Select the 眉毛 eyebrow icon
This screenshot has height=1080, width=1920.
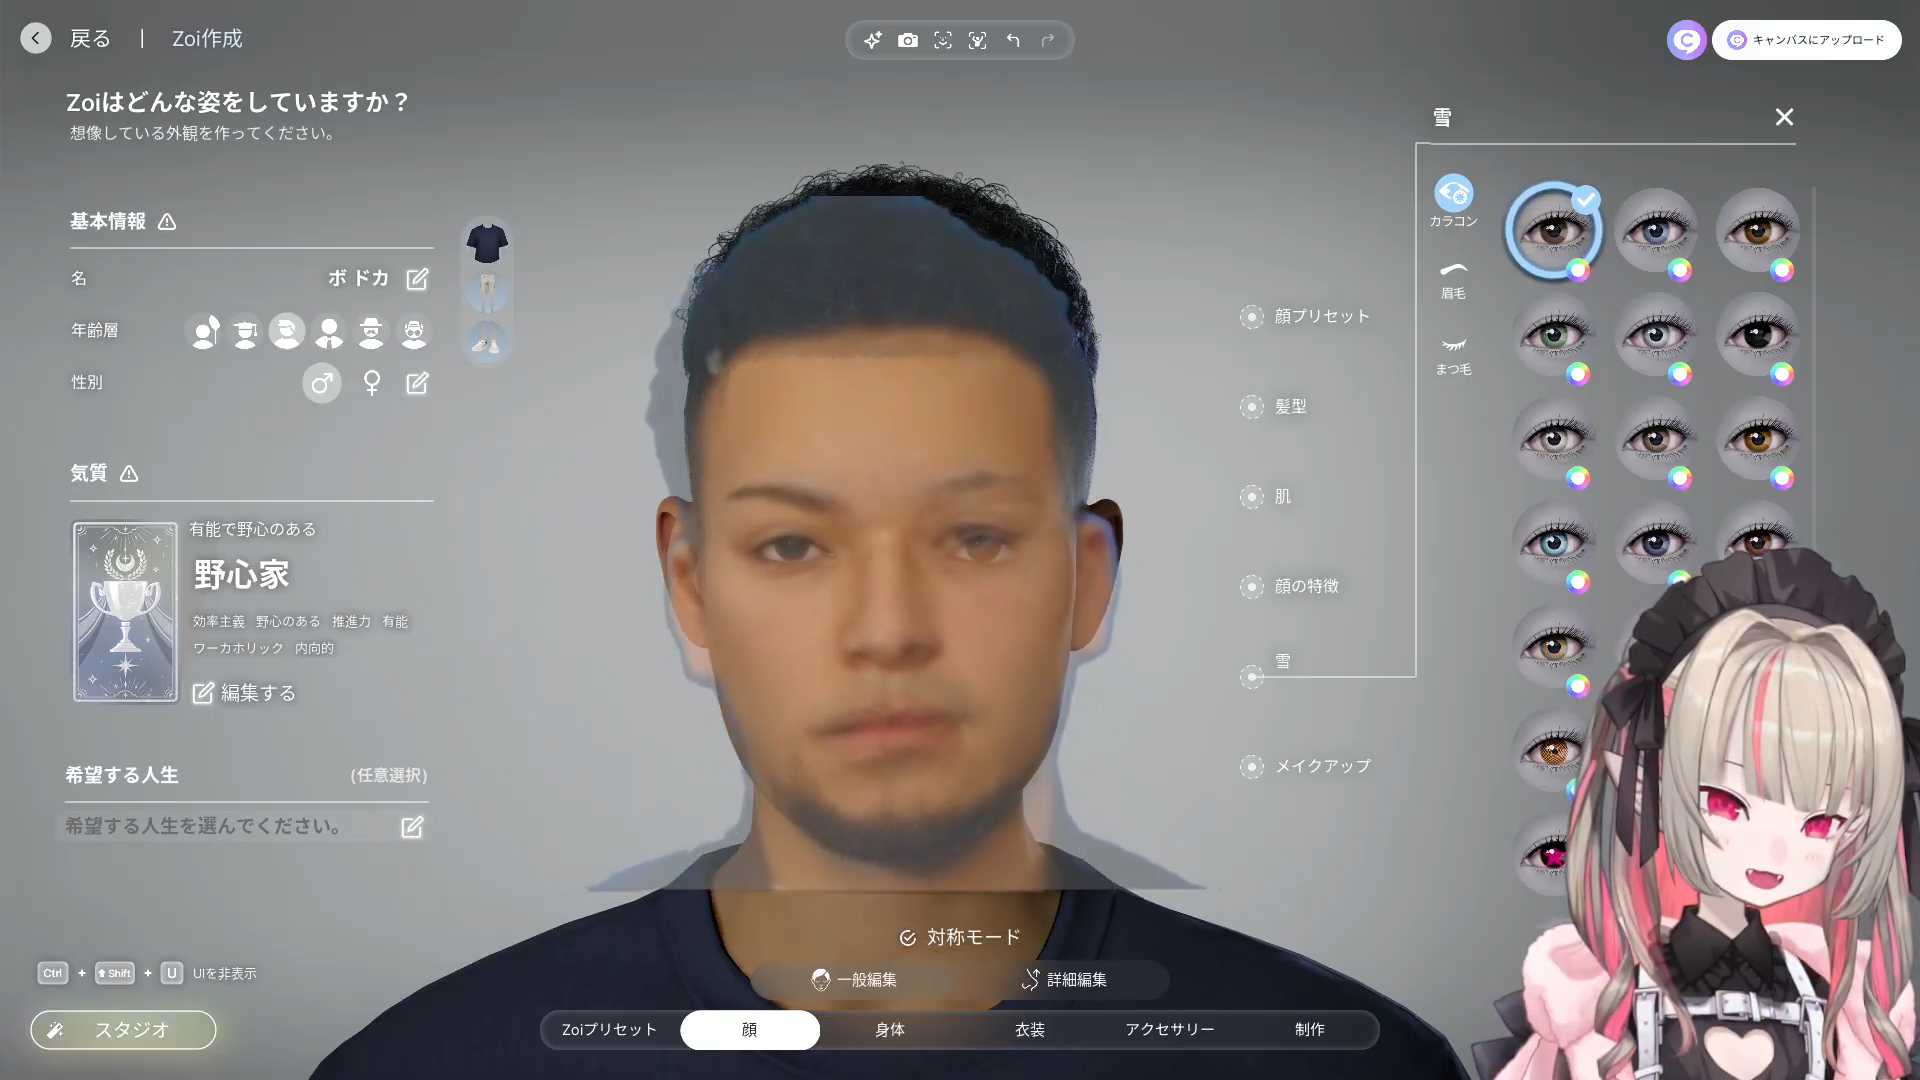coord(1453,270)
